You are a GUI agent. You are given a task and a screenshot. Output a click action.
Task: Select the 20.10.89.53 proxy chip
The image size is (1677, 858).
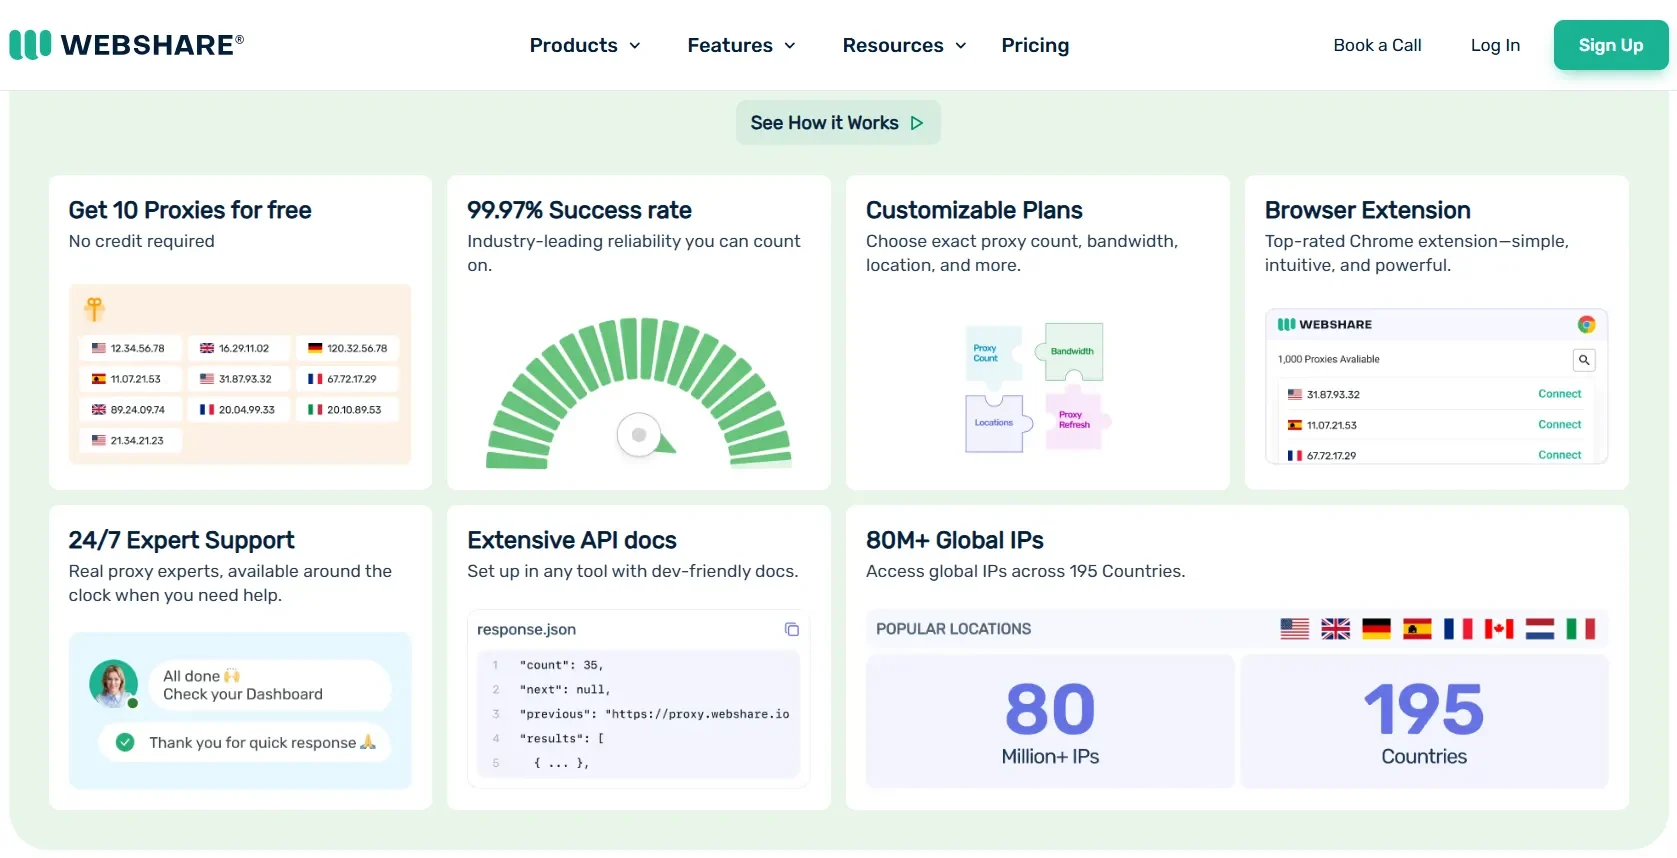point(347,410)
